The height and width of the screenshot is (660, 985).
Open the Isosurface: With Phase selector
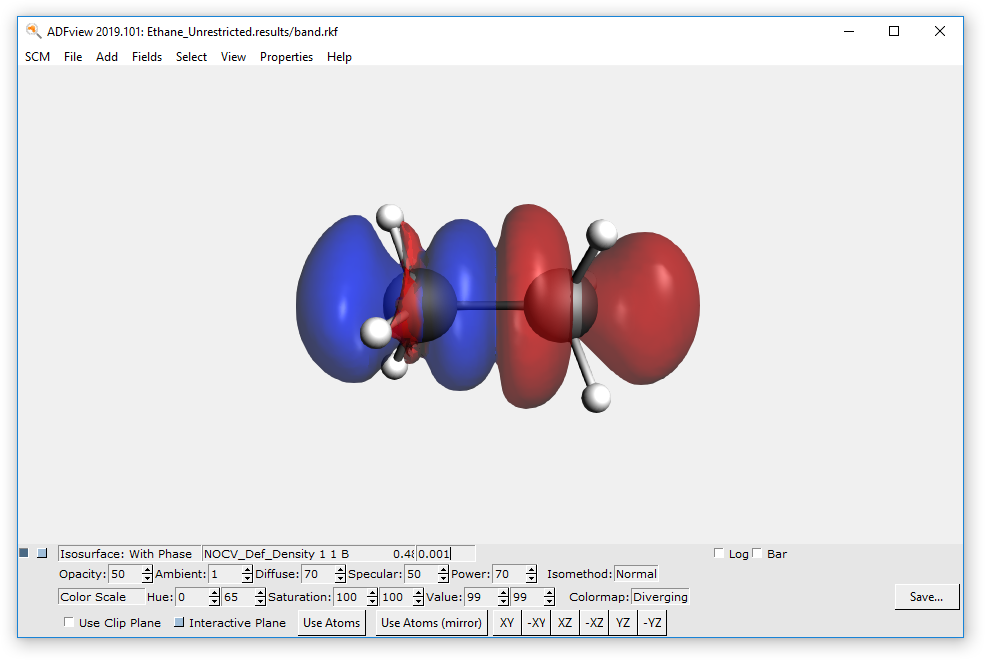pos(127,552)
